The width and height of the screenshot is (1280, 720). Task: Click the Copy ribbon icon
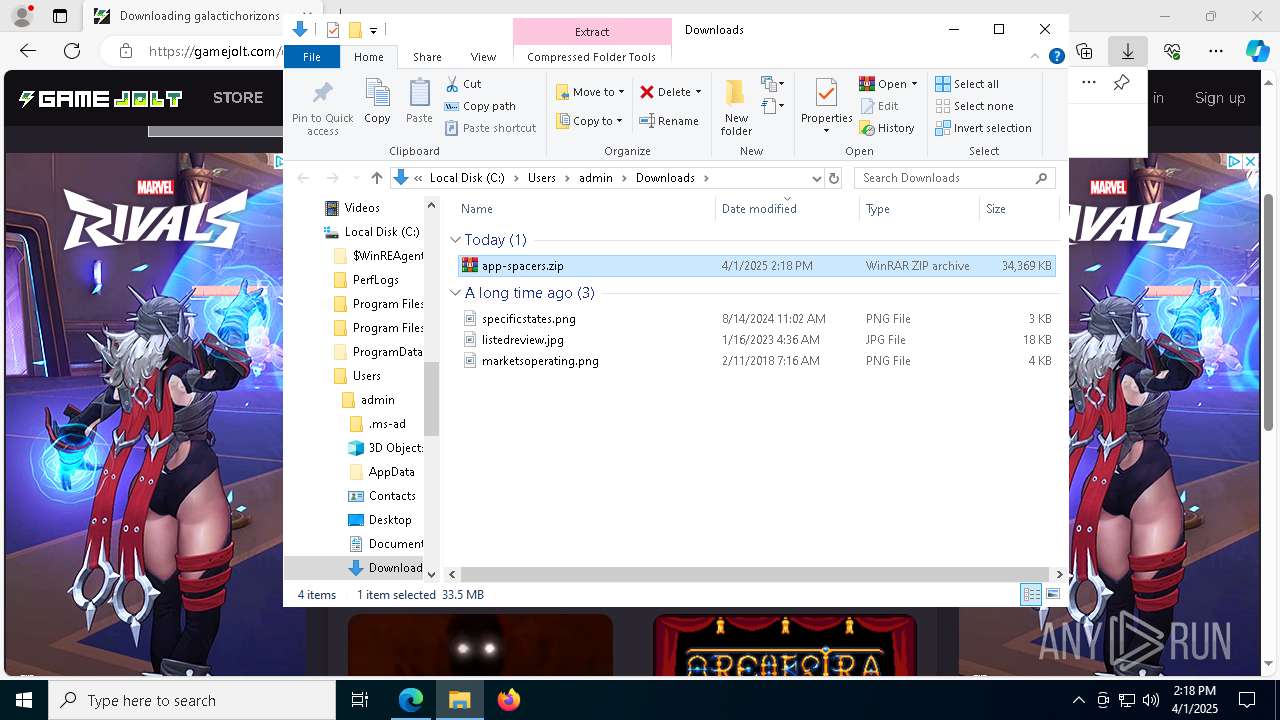coord(377,102)
